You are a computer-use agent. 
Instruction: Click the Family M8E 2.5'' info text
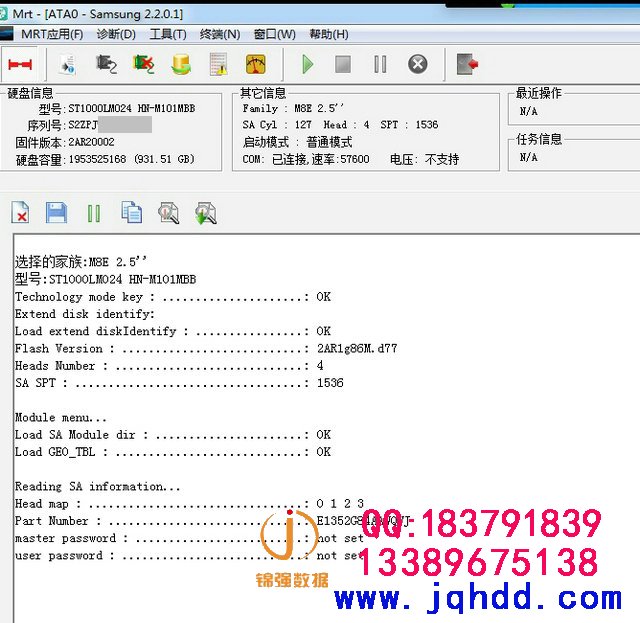tap(293, 108)
